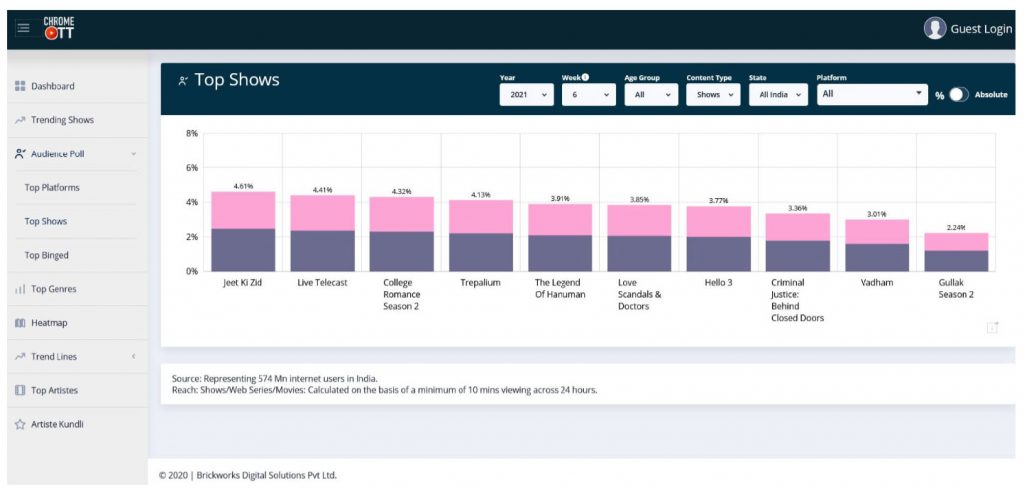Click the Chrome OTT logo
The image size is (1024, 489).
[59, 29]
